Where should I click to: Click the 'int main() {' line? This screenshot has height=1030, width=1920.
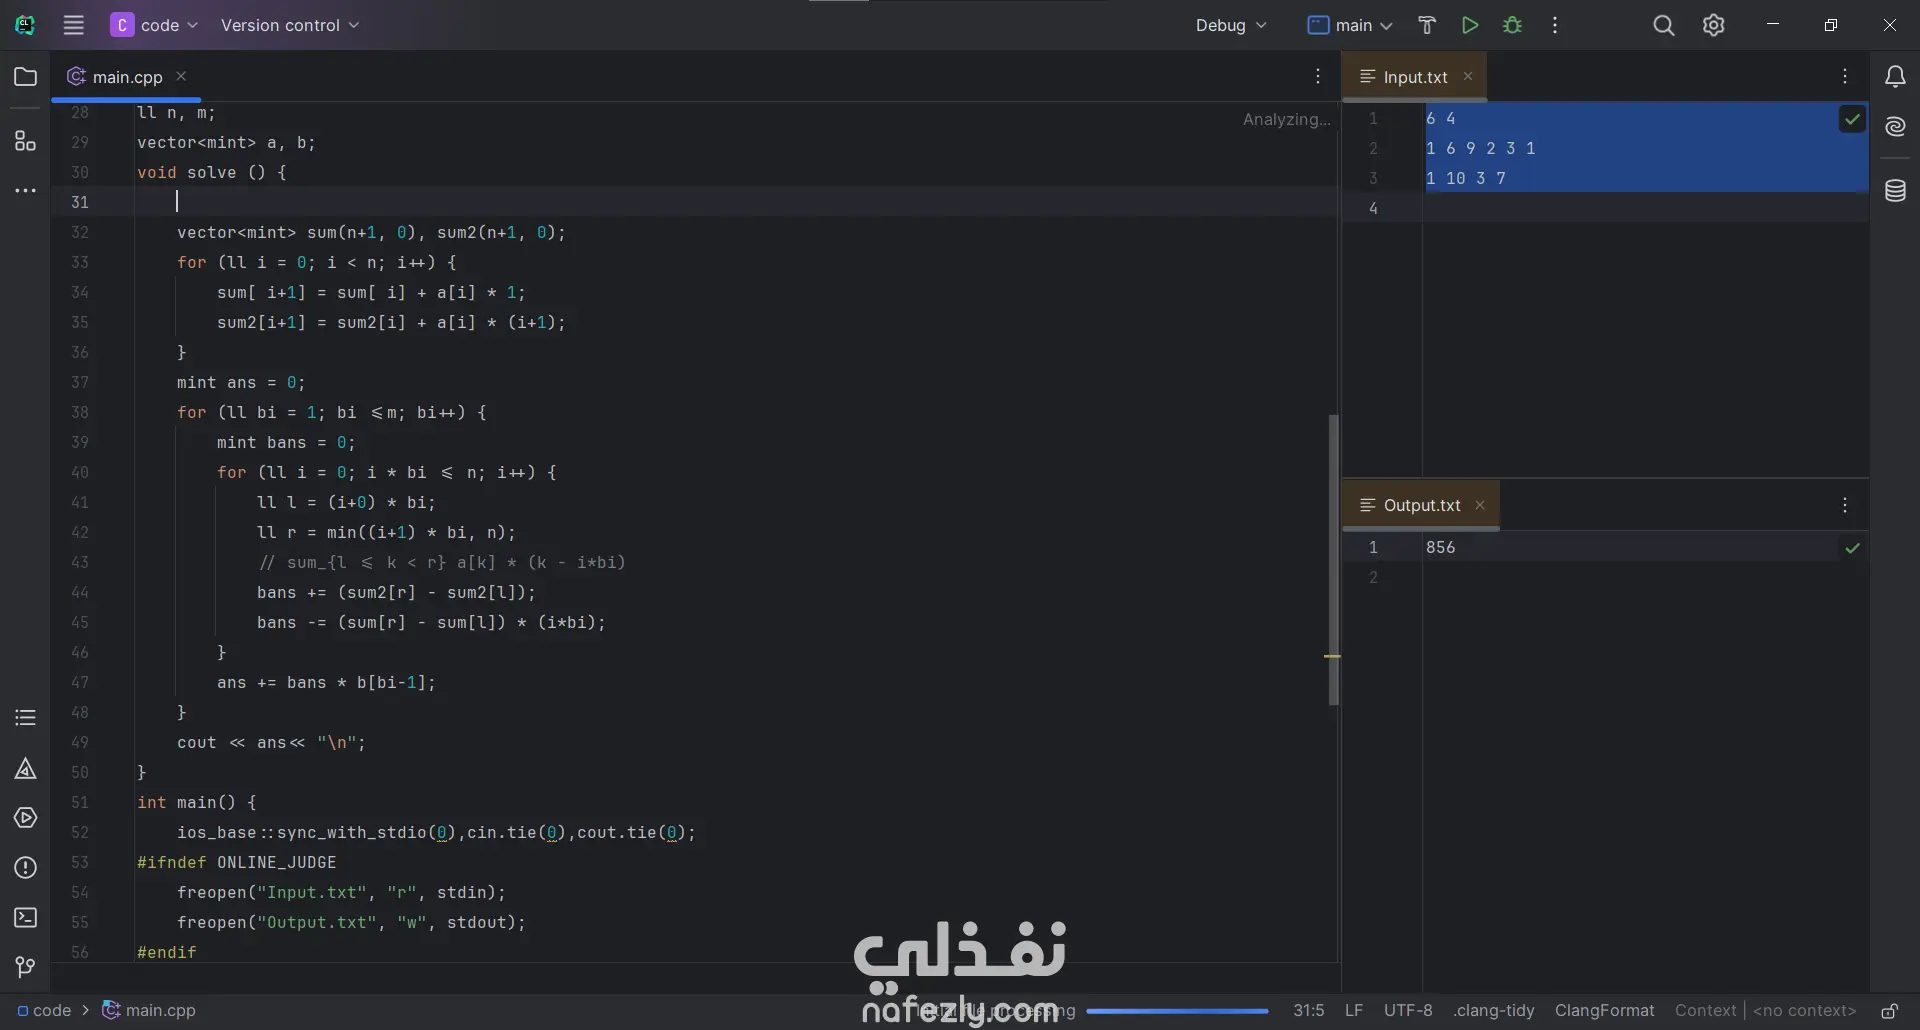point(197,802)
